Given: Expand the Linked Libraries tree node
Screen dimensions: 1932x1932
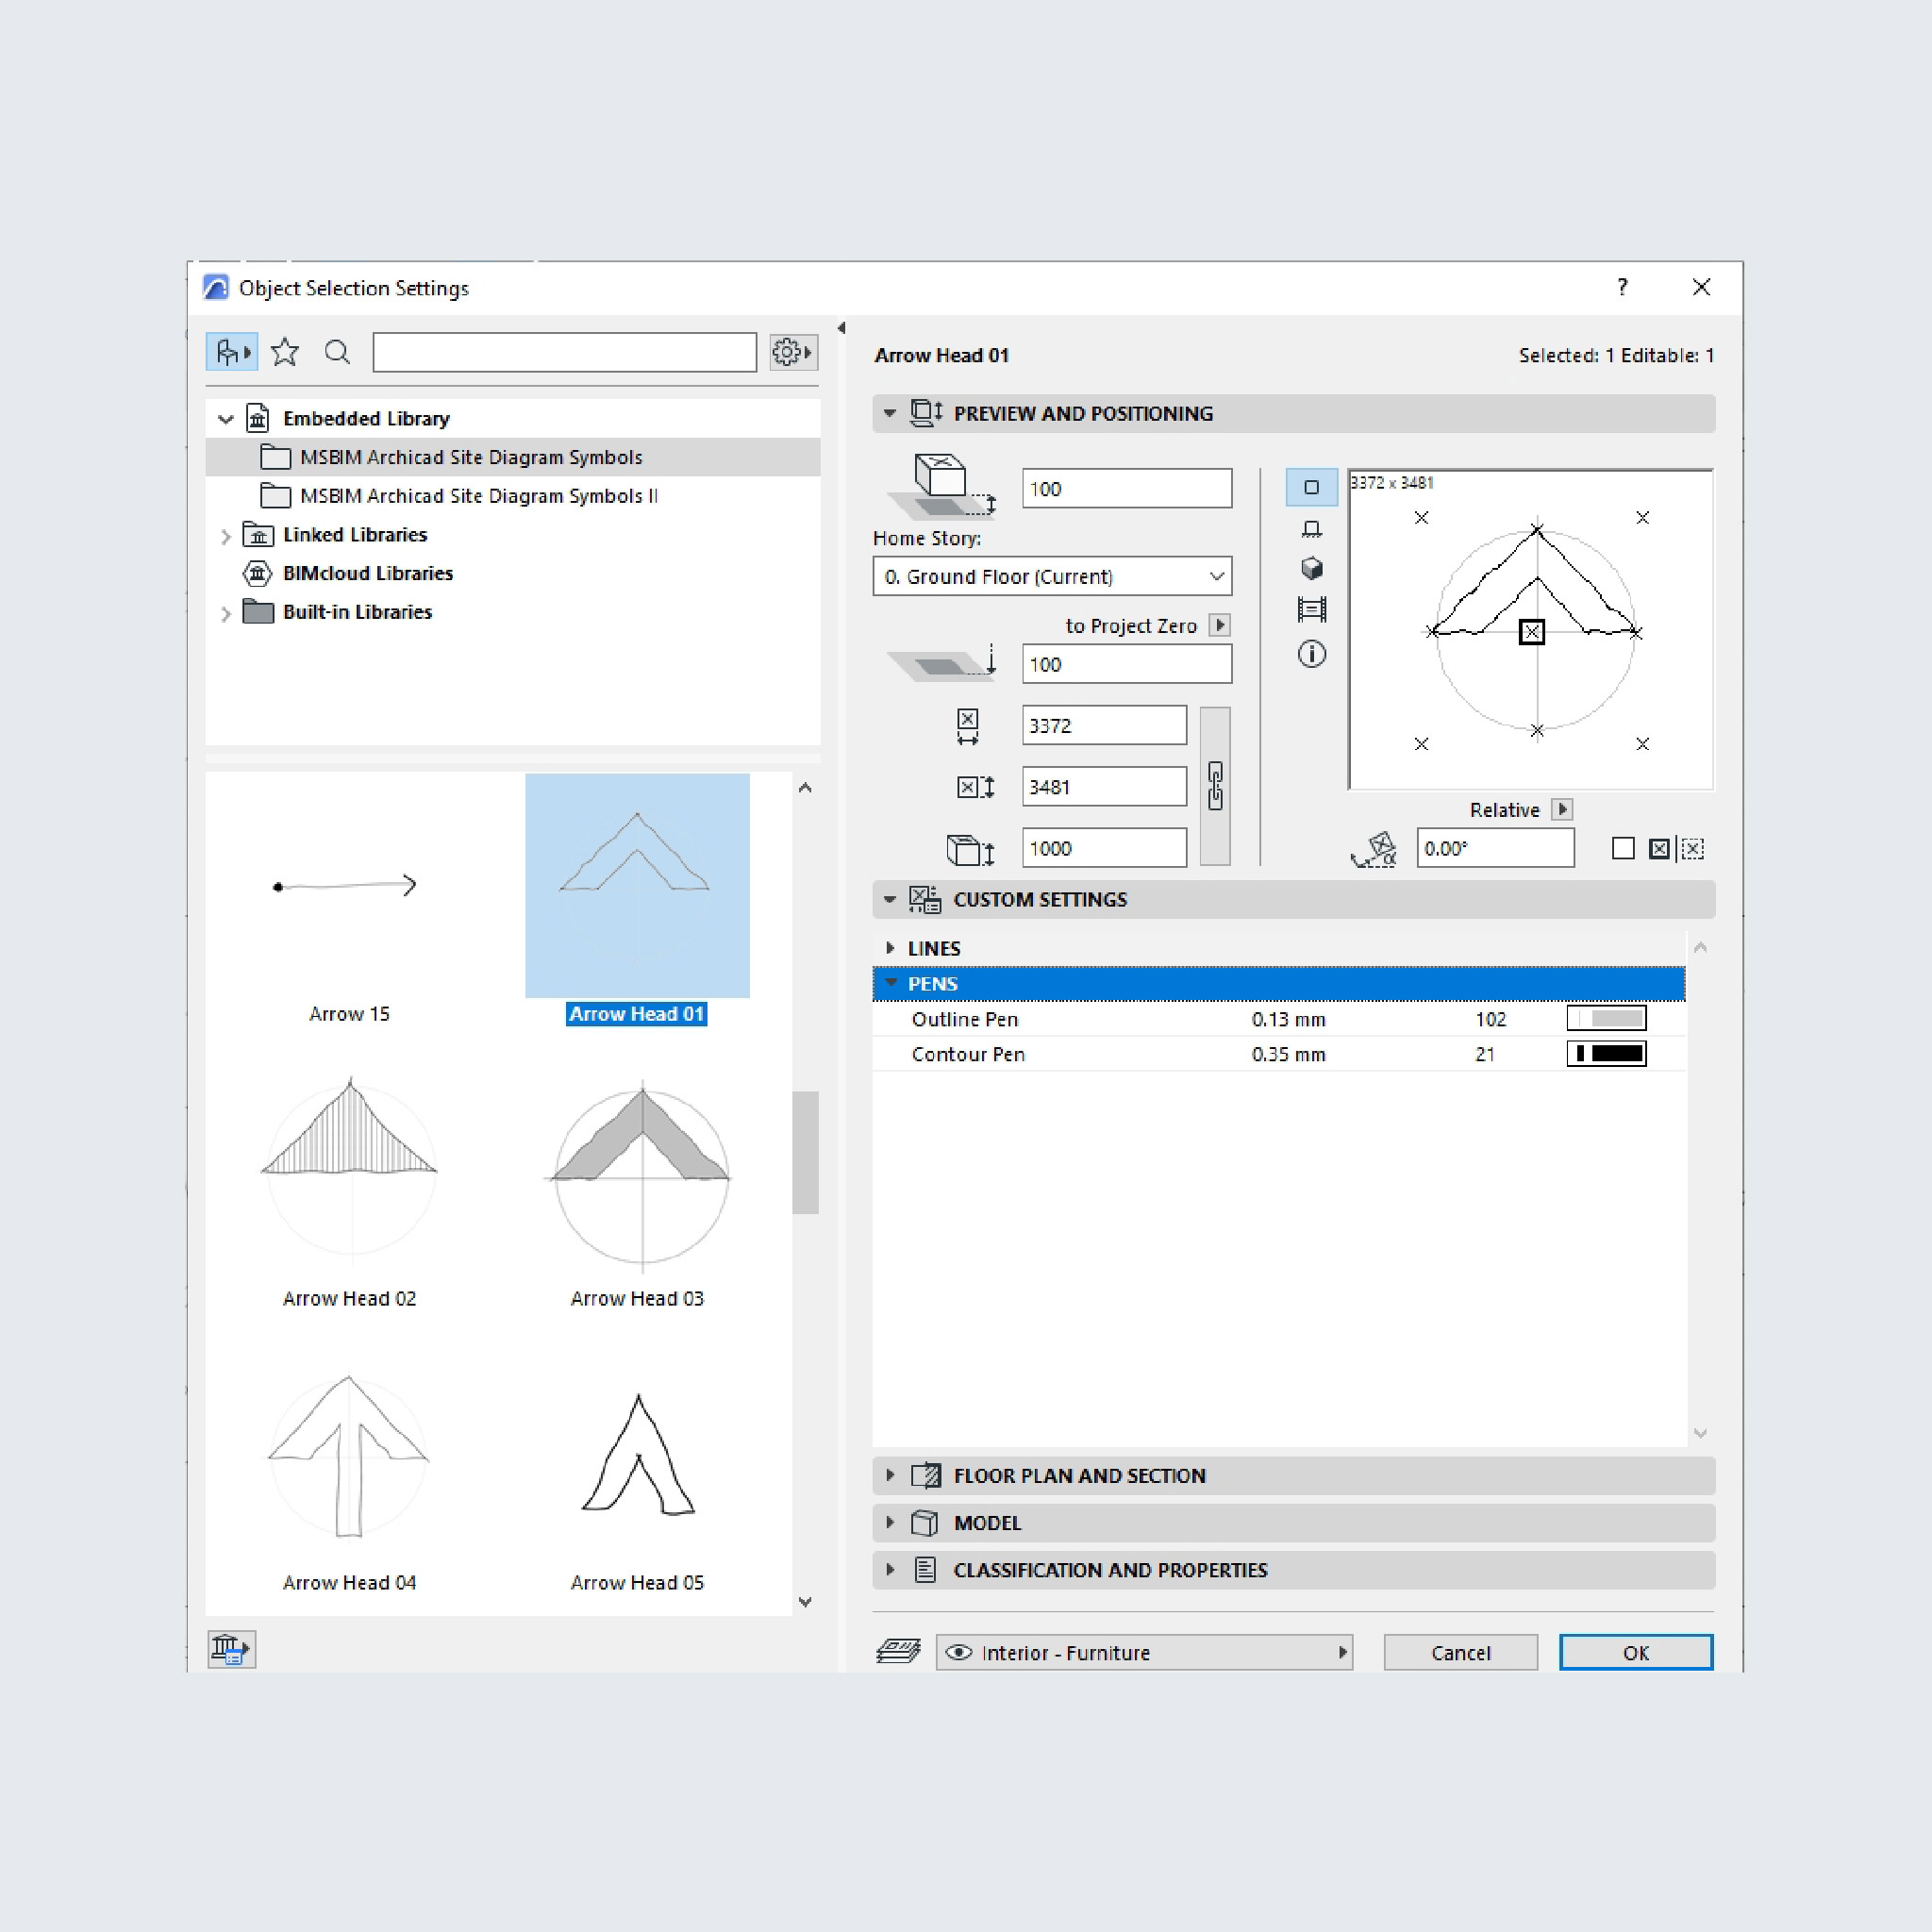Looking at the screenshot, I should click(226, 536).
